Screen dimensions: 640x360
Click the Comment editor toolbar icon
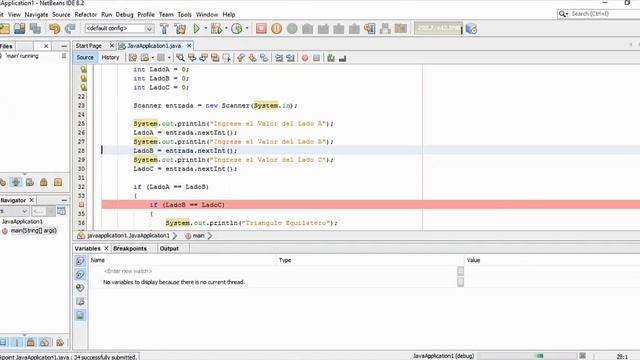point(331,58)
